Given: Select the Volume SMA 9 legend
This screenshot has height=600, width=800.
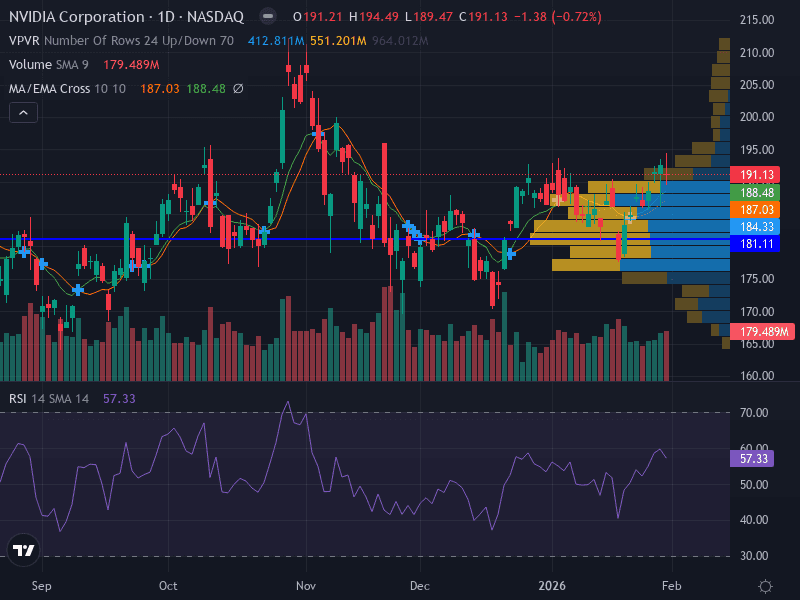Looking at the screenshot, I should pyautogui.click(x=48, y=65).
